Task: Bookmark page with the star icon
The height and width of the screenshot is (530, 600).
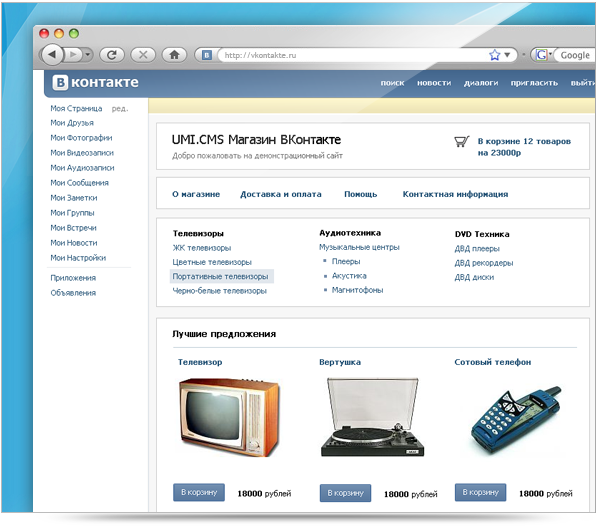Action: point(494,55)
